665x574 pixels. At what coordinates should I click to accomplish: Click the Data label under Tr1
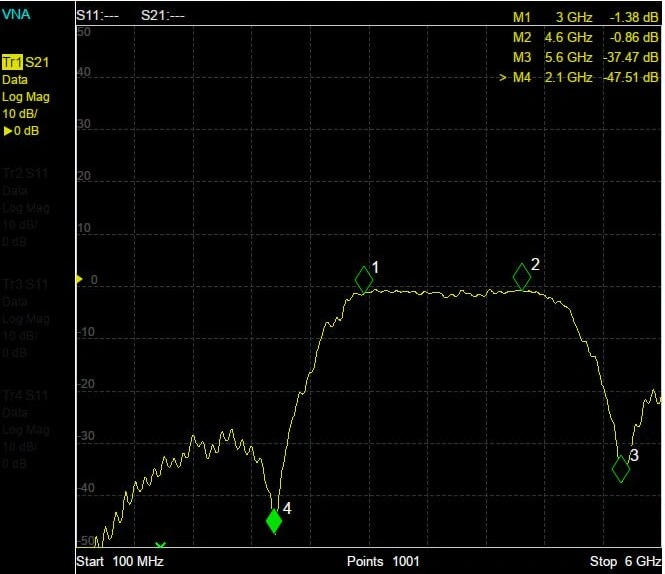tap(15, 80)
